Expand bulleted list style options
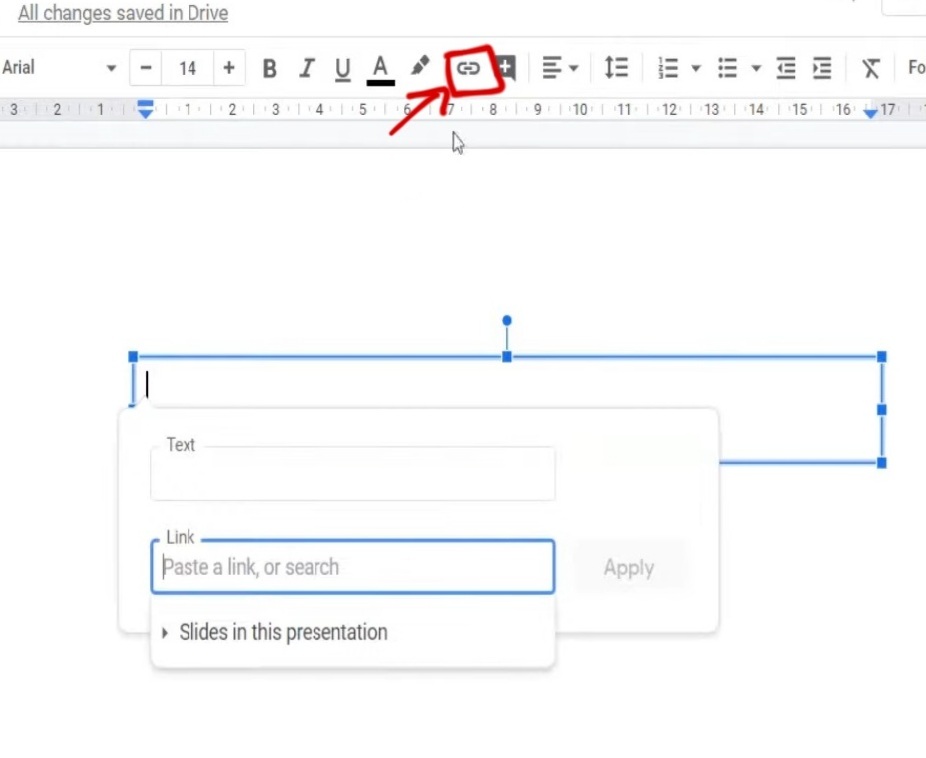The width and height of the screenshot is (926, 758). click(756, 68)
